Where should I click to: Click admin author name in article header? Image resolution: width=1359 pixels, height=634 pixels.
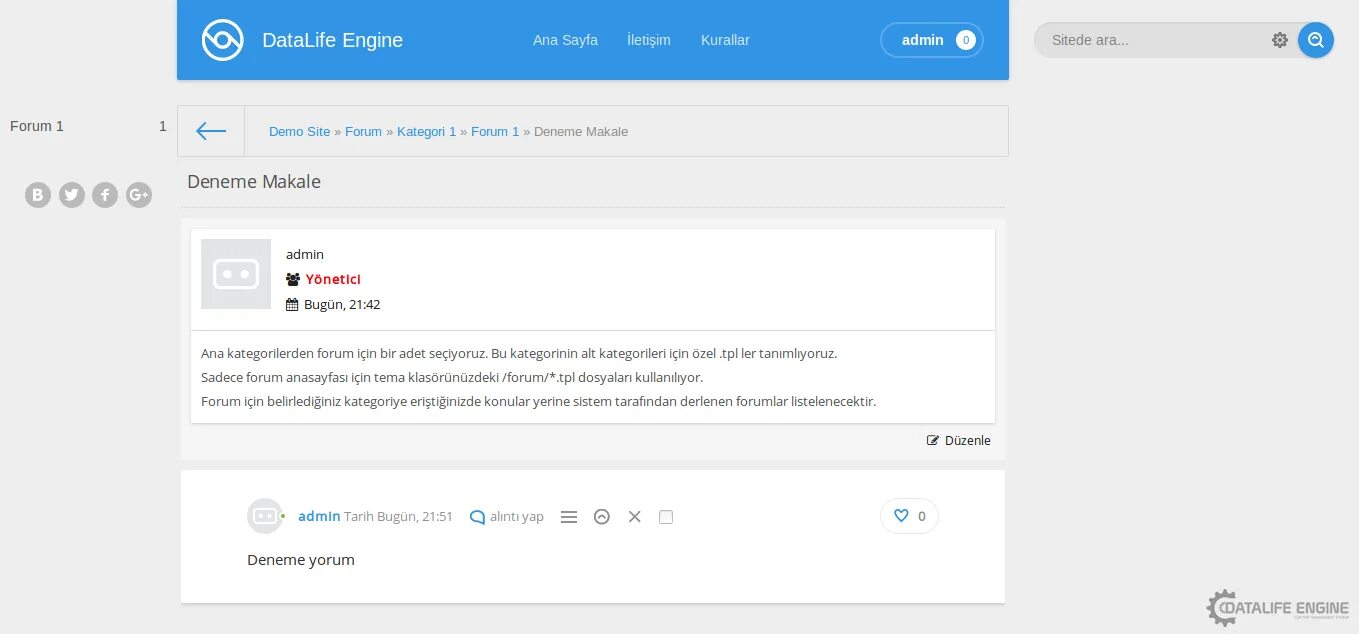pyautogui.click(x=305, y=254)
